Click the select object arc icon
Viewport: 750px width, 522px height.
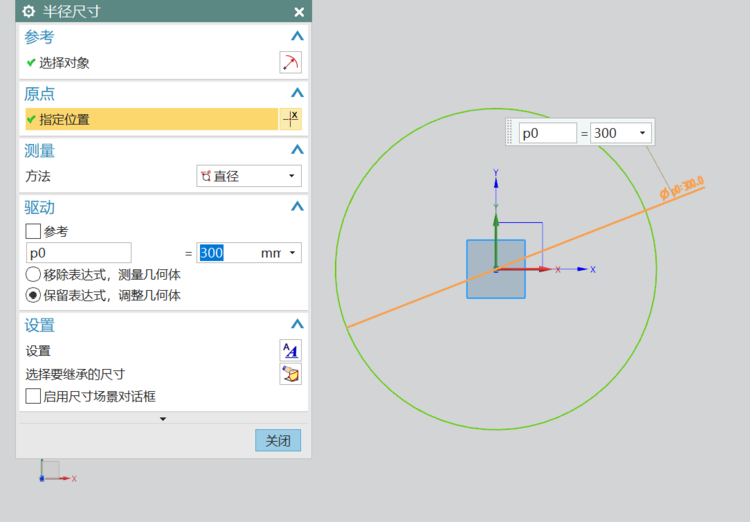(290, 63)
